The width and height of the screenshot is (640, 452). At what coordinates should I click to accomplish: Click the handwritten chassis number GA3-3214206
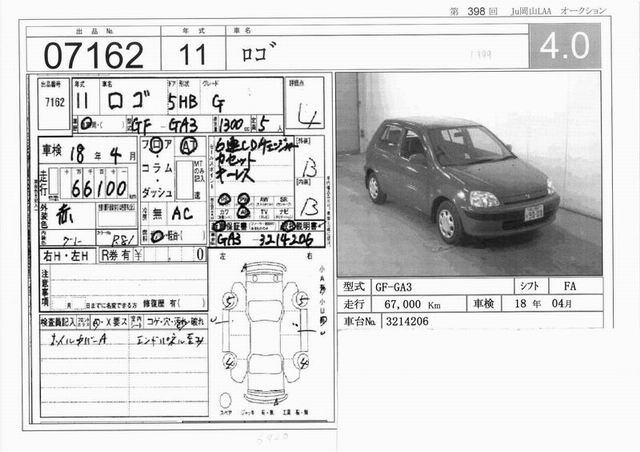tap(265, 240)
